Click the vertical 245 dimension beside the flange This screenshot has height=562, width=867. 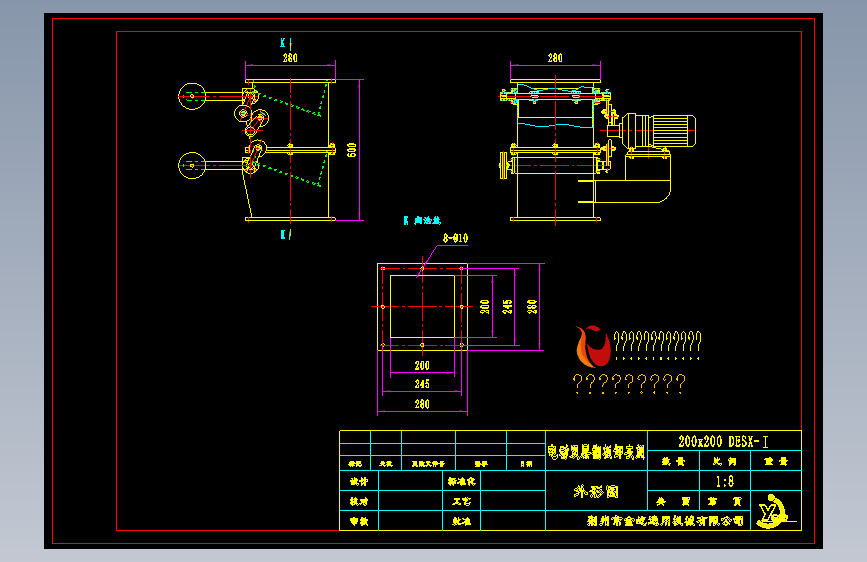pos(508,306)
